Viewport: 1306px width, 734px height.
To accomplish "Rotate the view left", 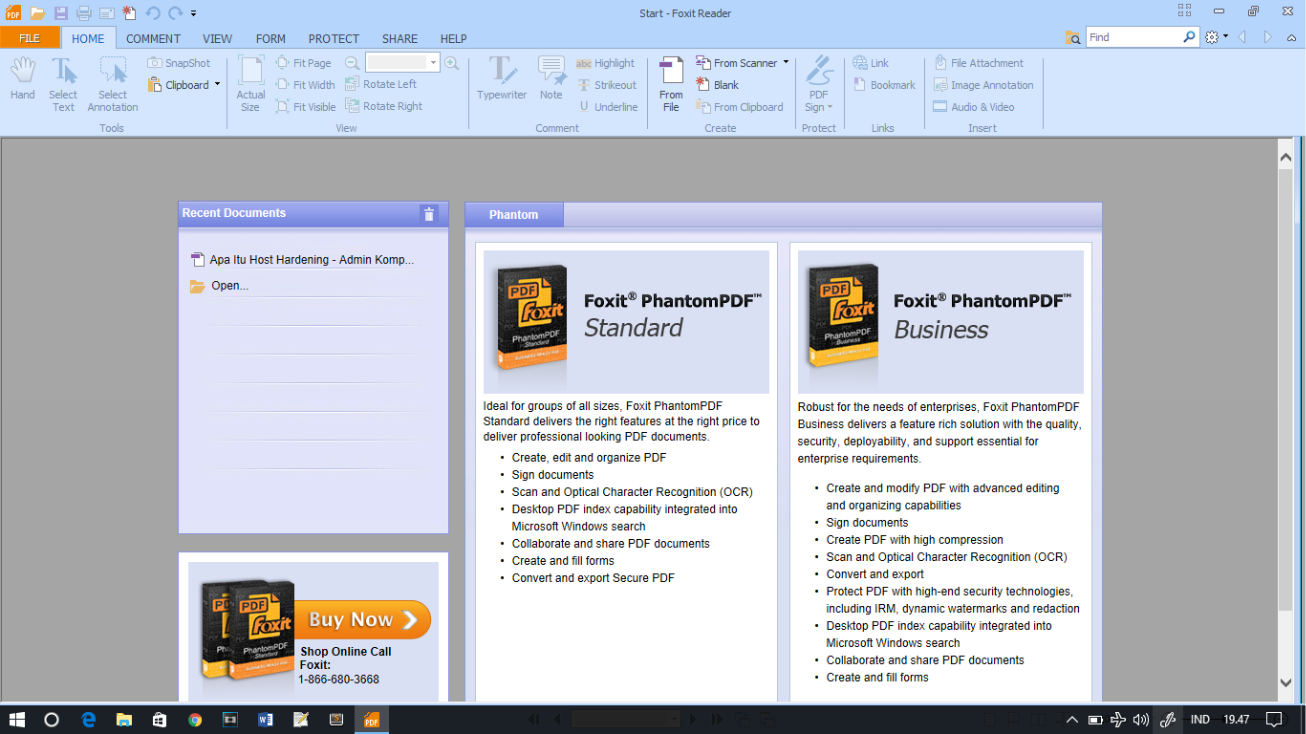I will tap(381, 84).
